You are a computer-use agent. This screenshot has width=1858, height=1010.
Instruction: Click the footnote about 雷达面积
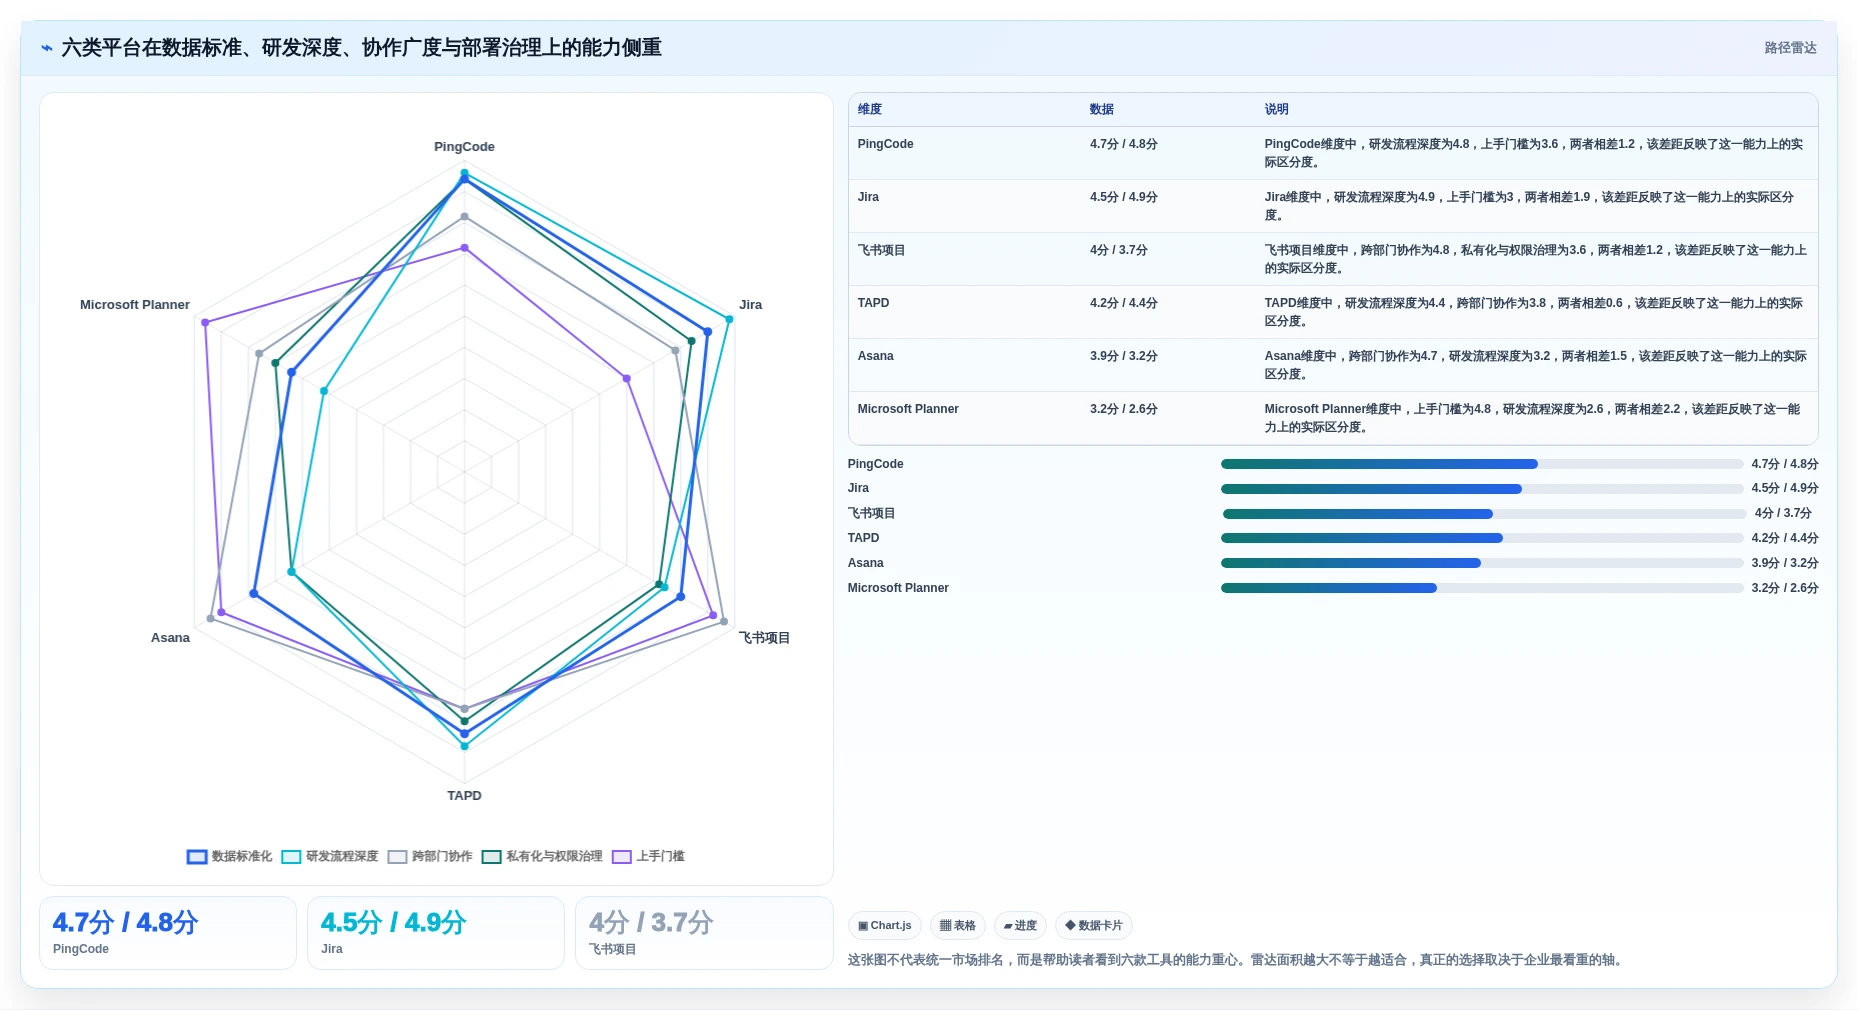[x=1236, y=960]
